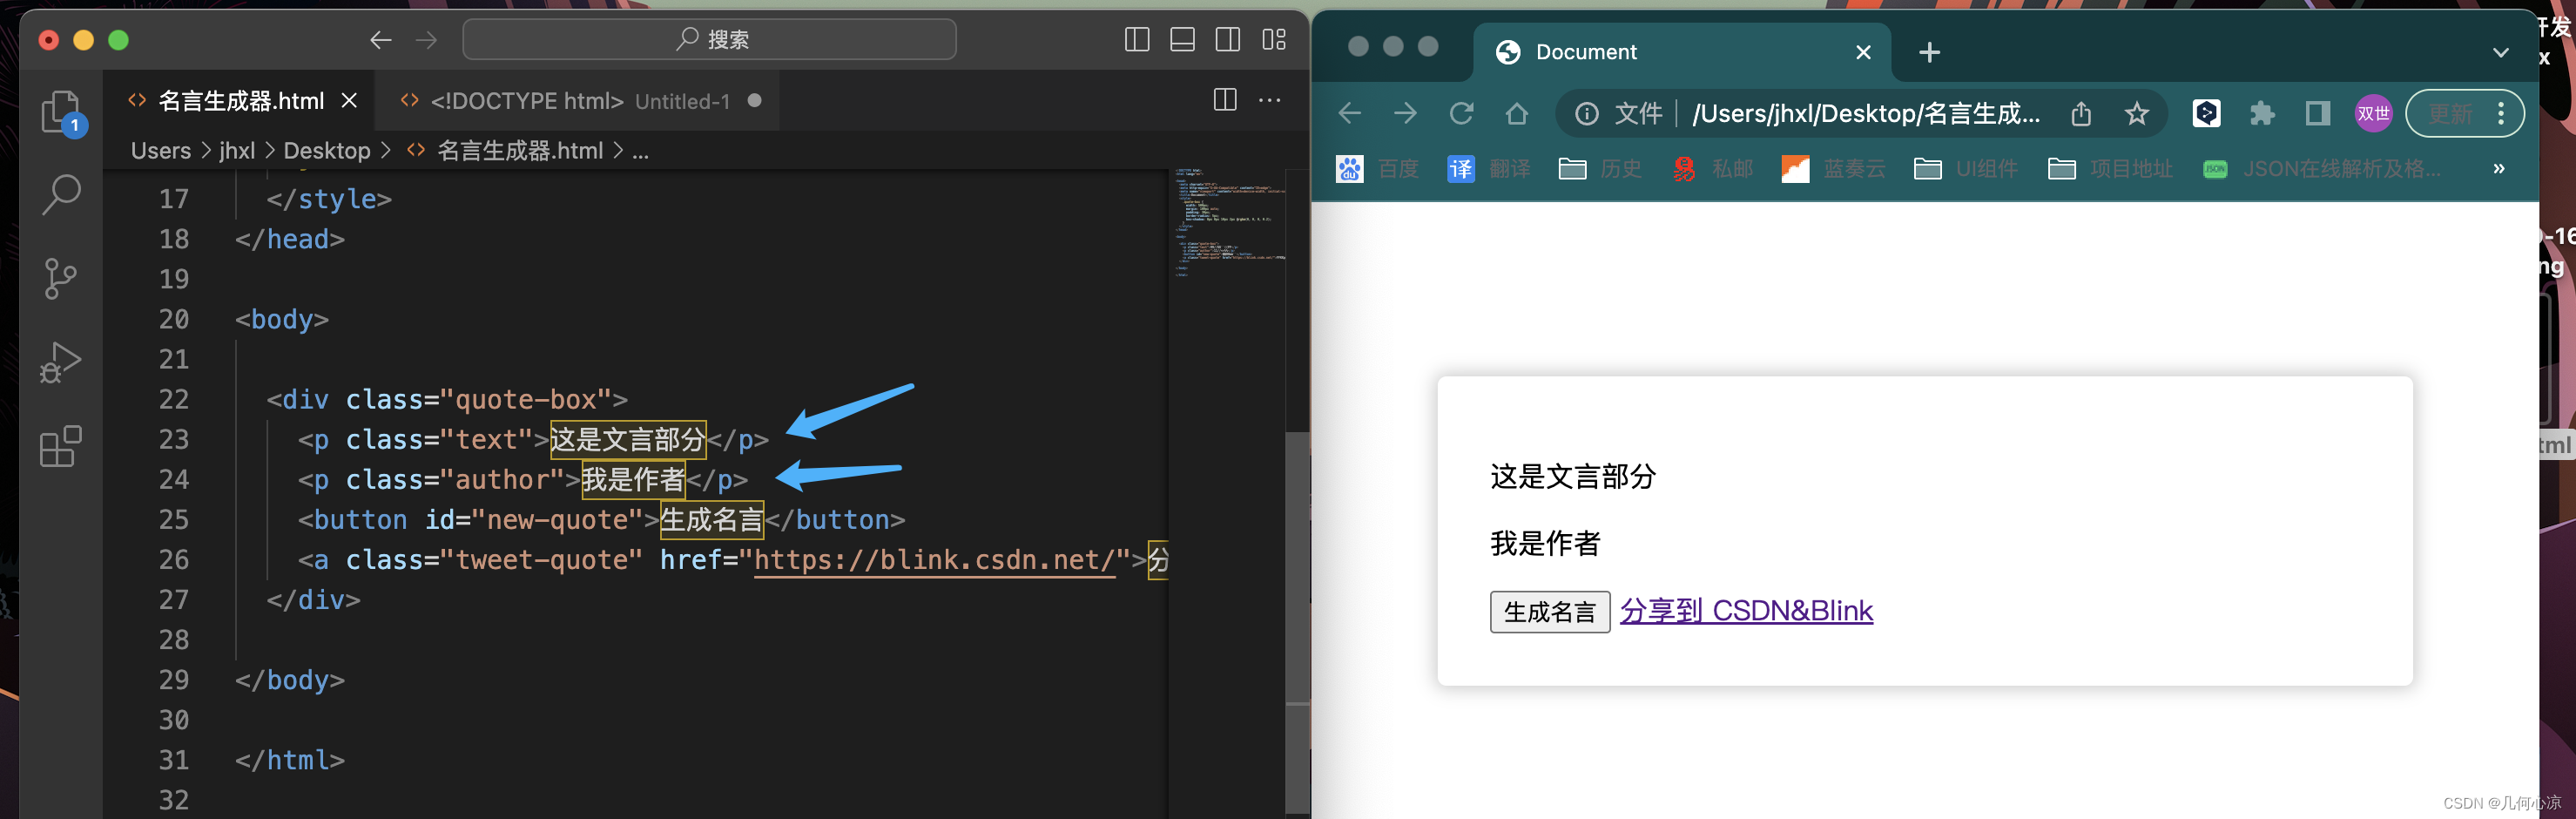Open the UI组件 bookmarks folder
The image size is (2576, 819).
[x=1965, y=169]
